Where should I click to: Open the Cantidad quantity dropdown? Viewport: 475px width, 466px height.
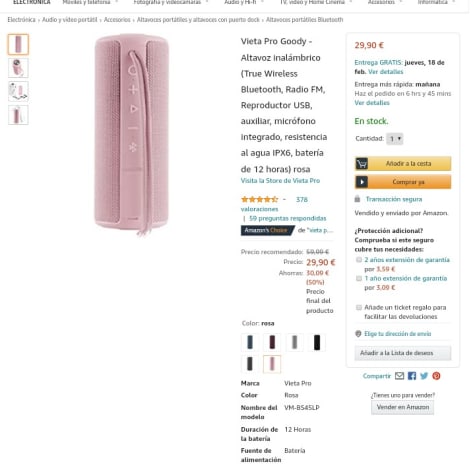pyautogui.click(x=395, y=139)
